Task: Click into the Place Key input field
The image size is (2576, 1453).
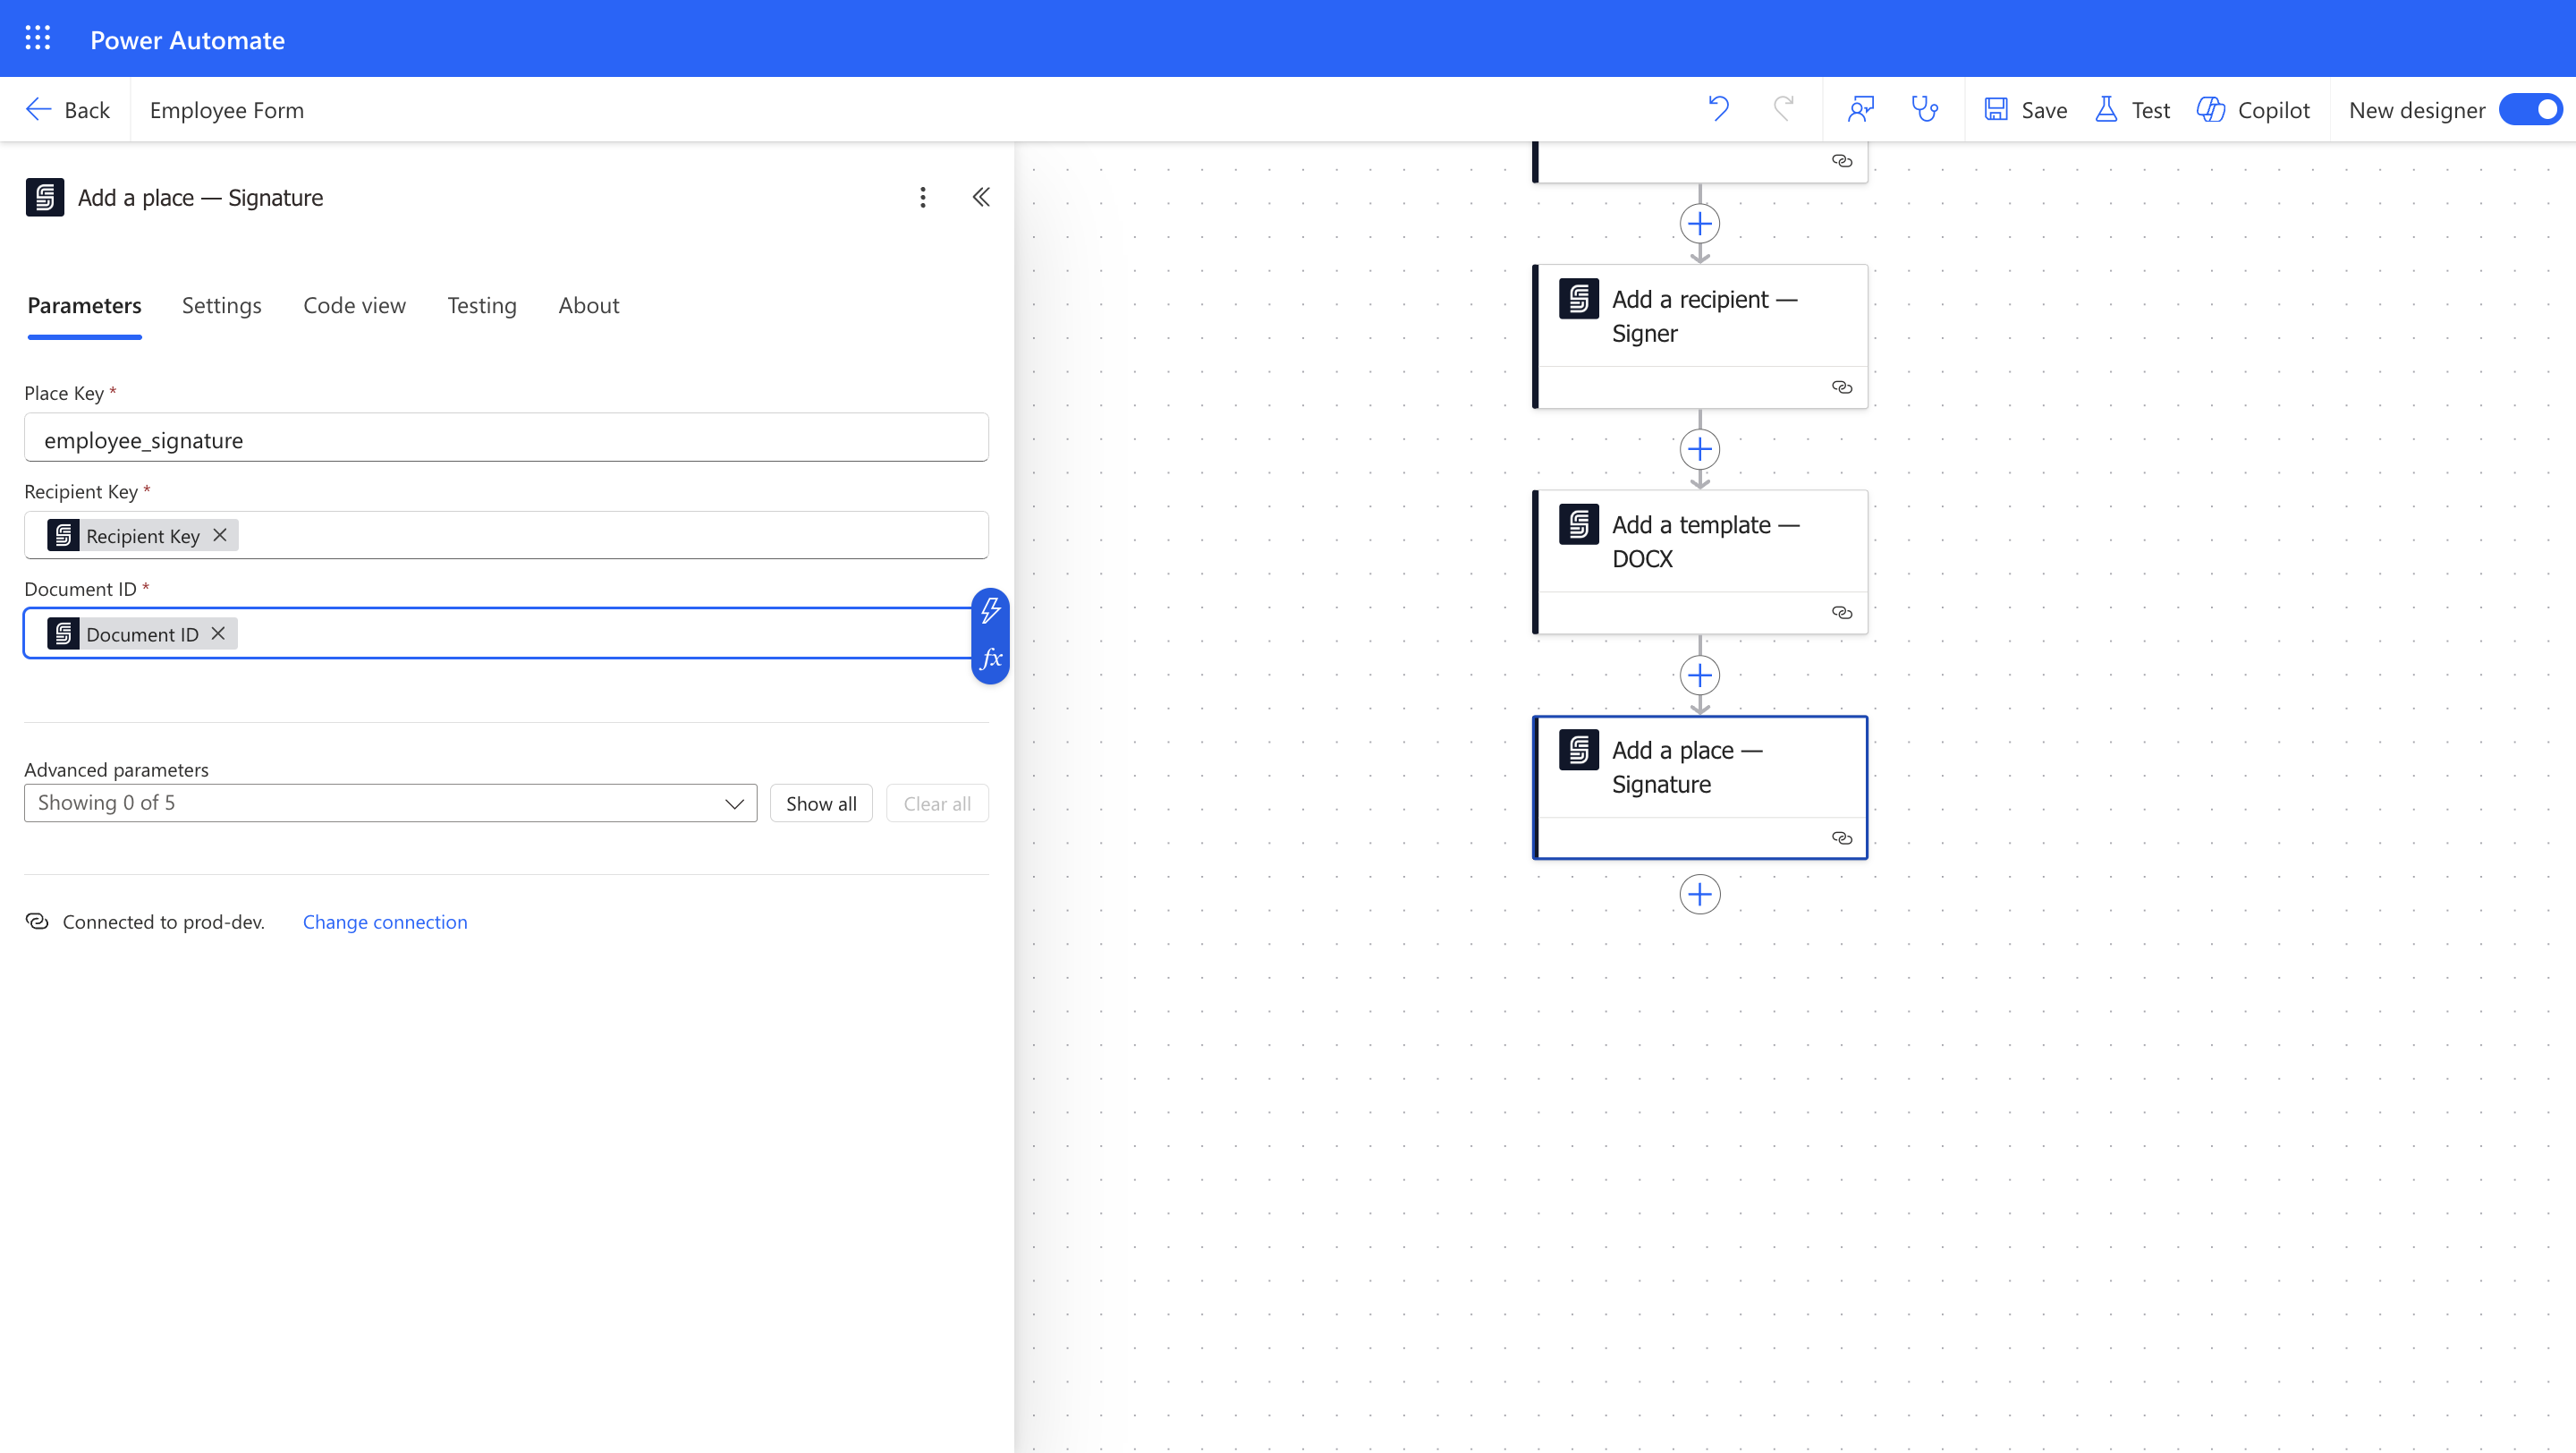Action: point(506,439)
